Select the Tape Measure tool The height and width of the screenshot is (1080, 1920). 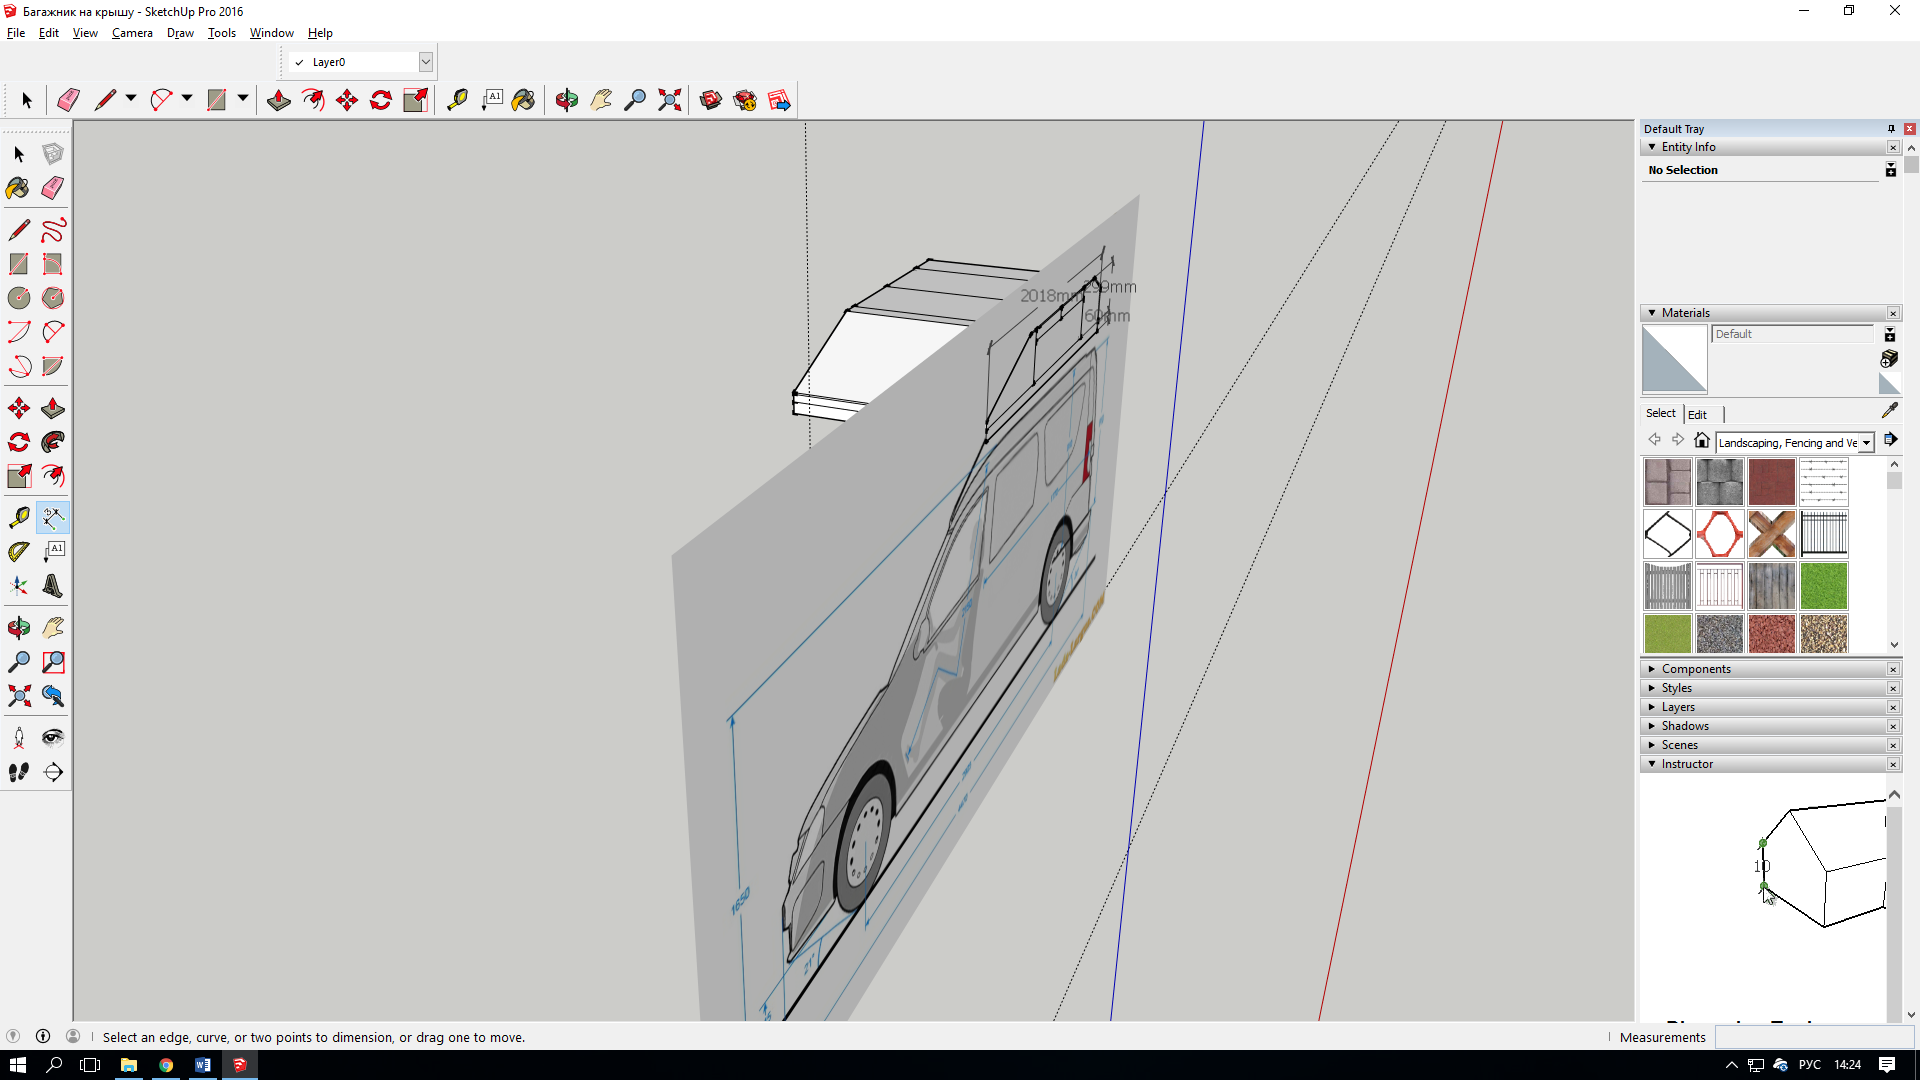pyautogui.click(x=19, y=518)
